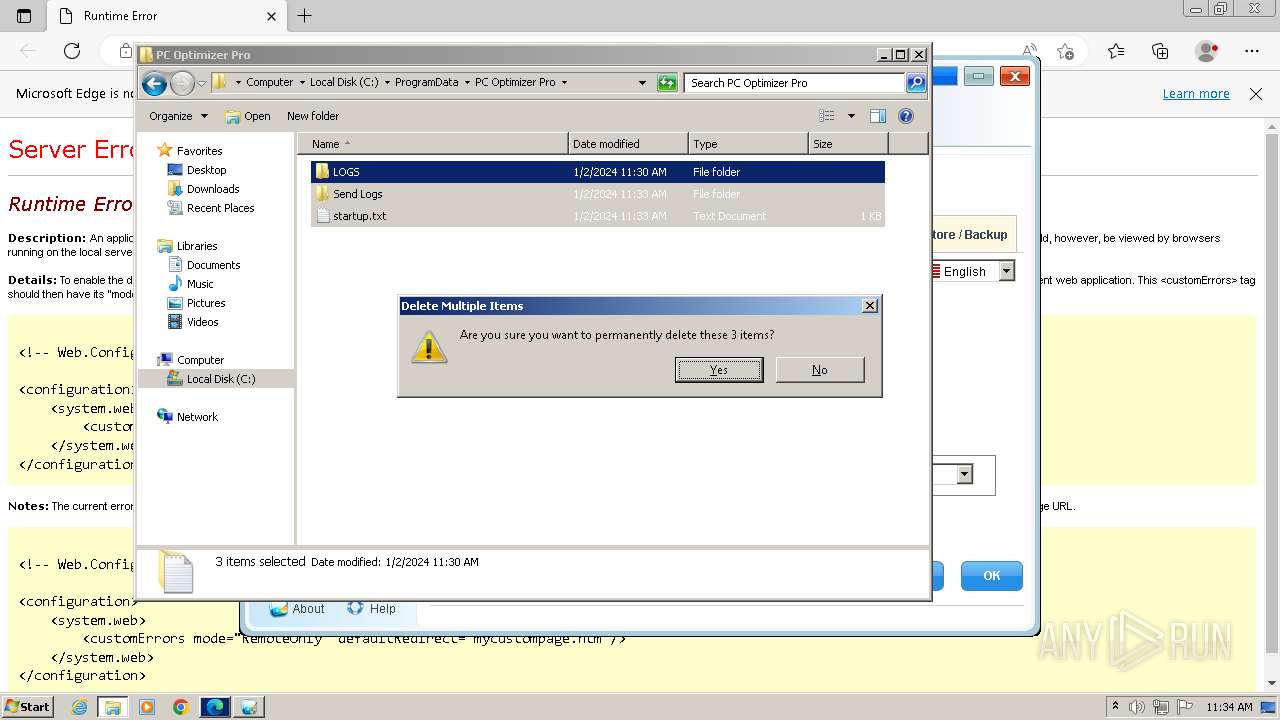Open the Organize menu dropdown
Screen dimensions: 1280x720
tap(178, 116)
